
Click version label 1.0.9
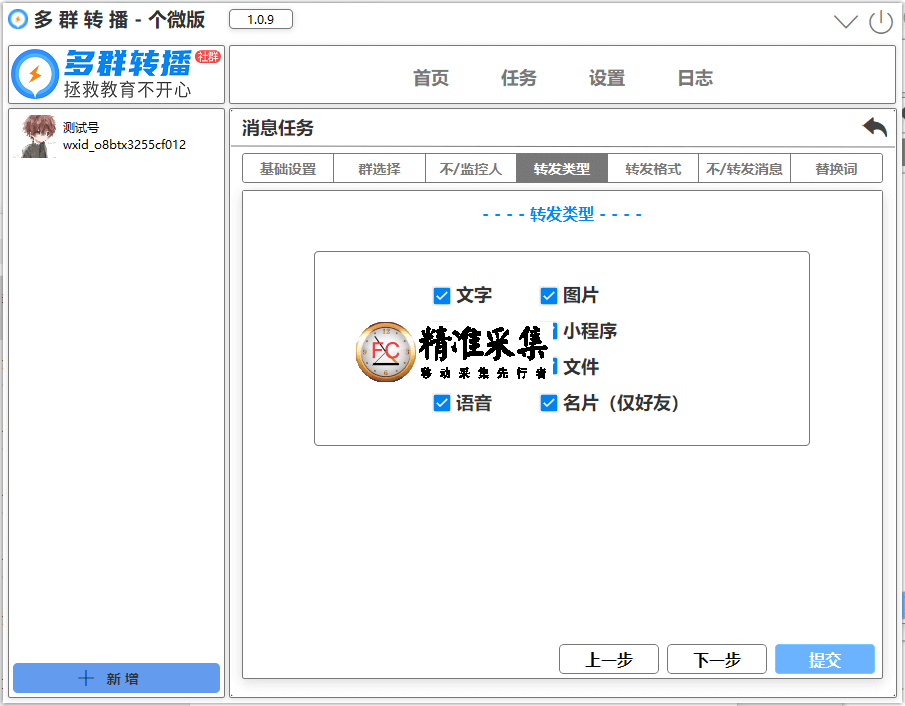[x=261, y=20]
